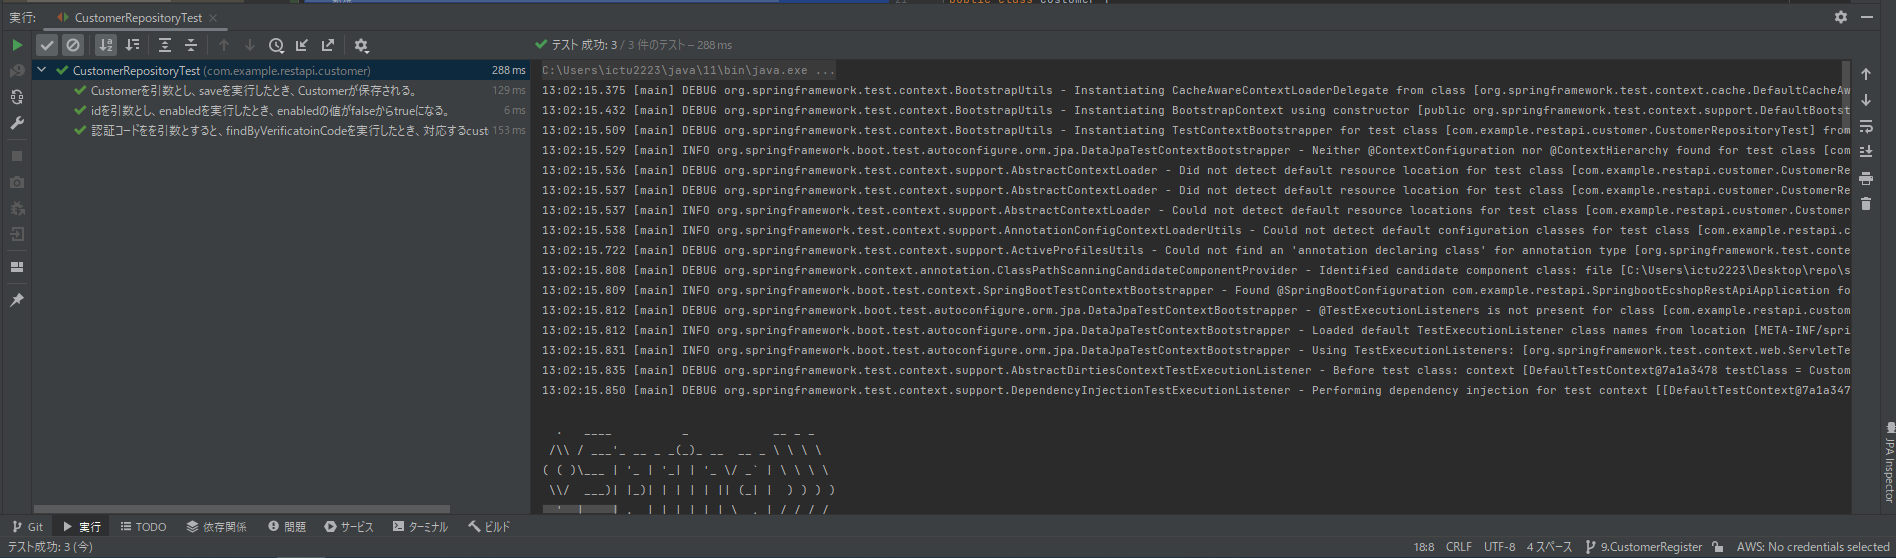This screenshot has height=558, width=1896.
Task: Toggle read-only lock icon in status bar
Action: 1718,547
